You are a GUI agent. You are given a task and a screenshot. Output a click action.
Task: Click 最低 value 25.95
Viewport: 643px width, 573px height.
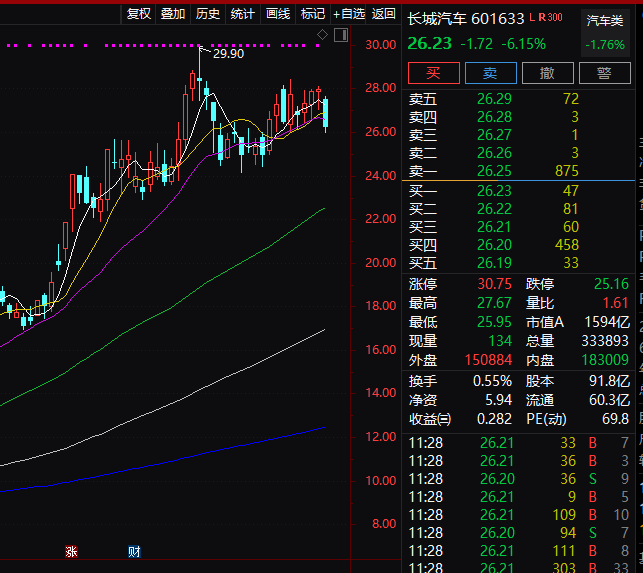click(x=494, y=322)
